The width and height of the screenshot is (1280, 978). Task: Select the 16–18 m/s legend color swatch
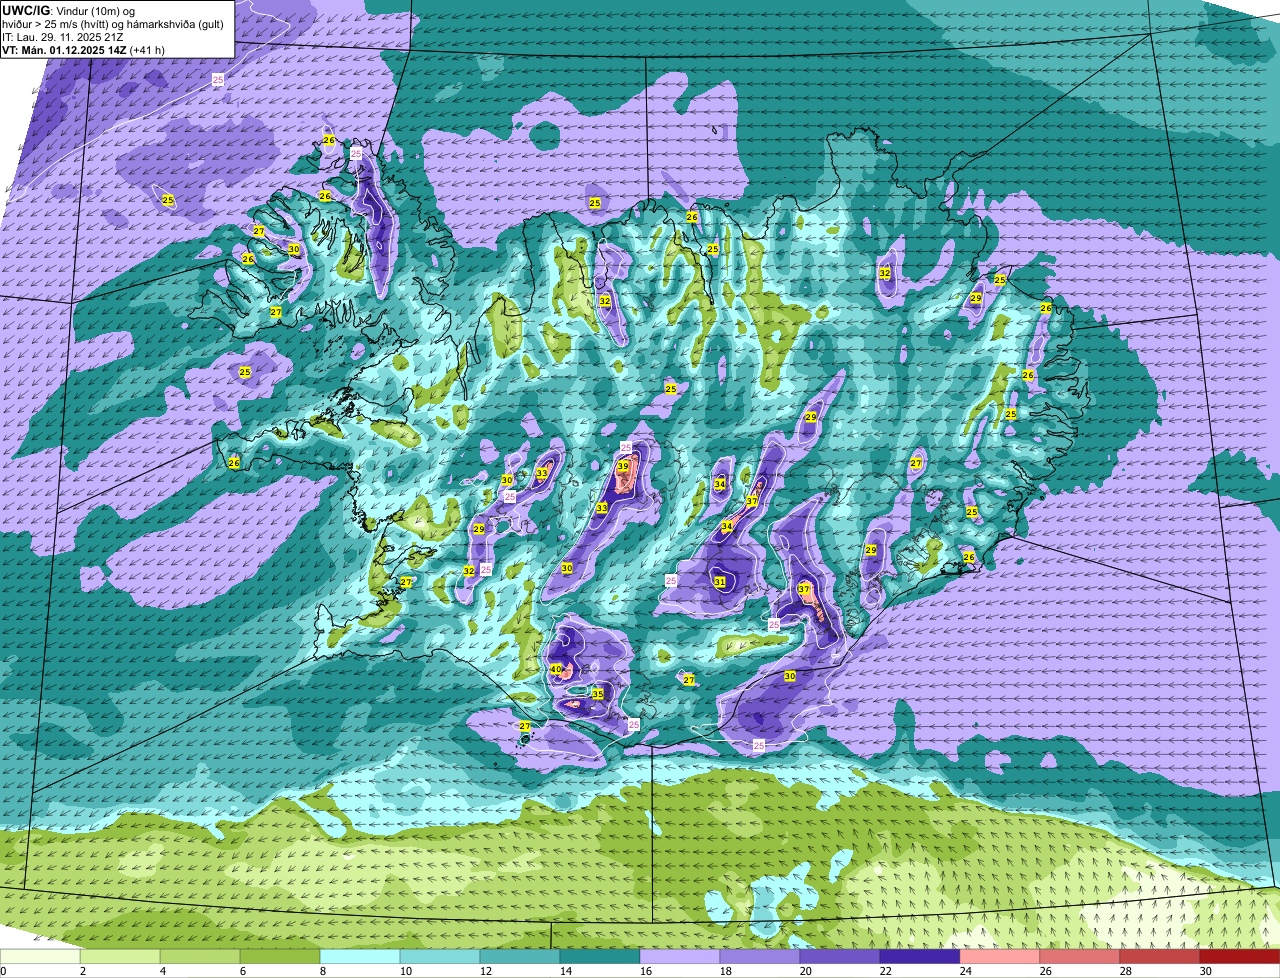[x=680, y=957]
